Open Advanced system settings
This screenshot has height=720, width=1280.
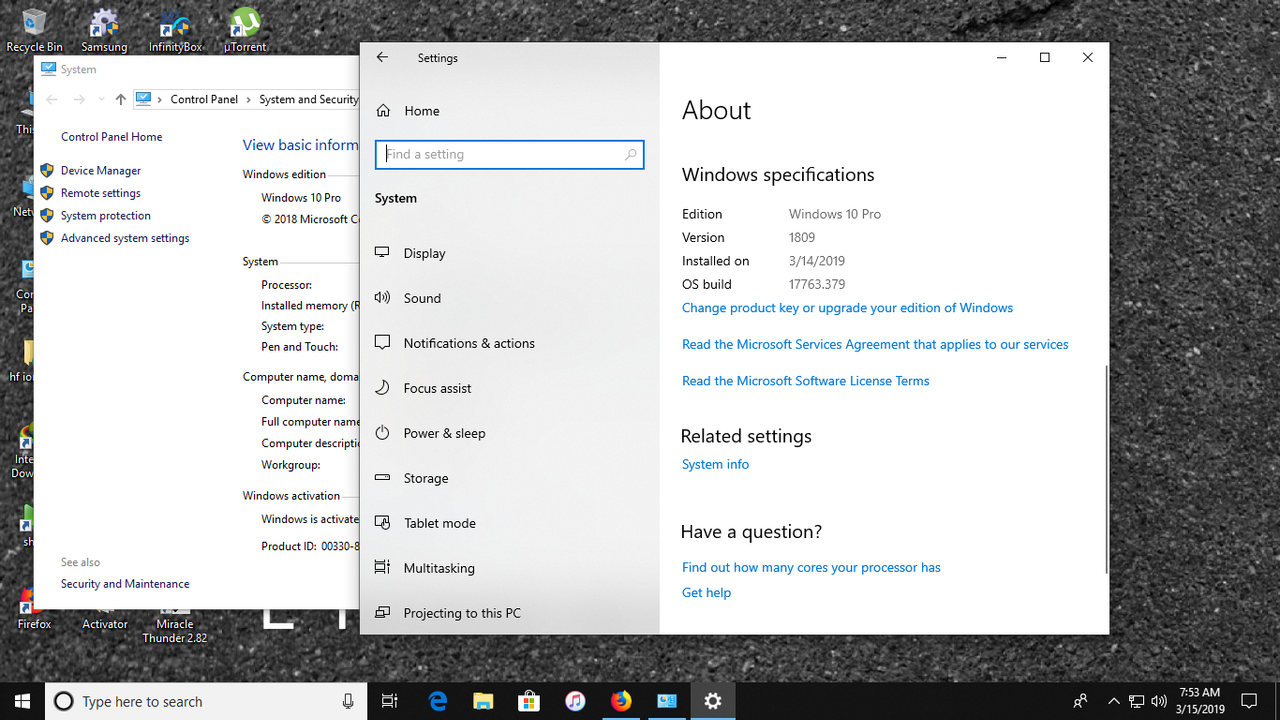(124, 238)
